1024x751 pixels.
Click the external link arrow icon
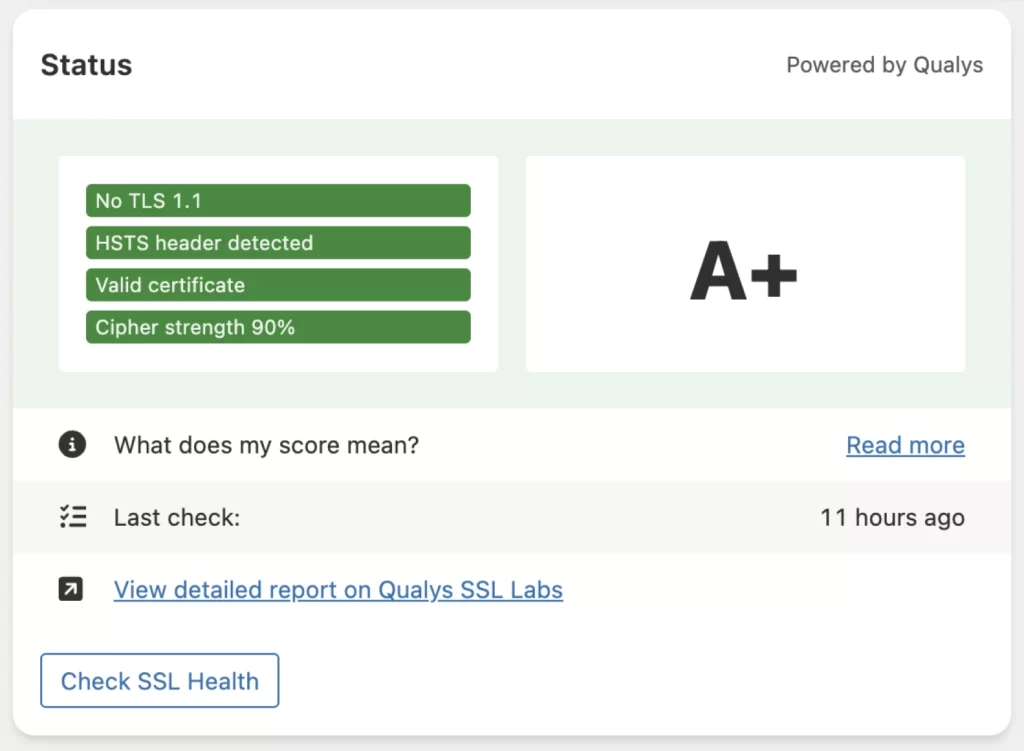[72, 590]
